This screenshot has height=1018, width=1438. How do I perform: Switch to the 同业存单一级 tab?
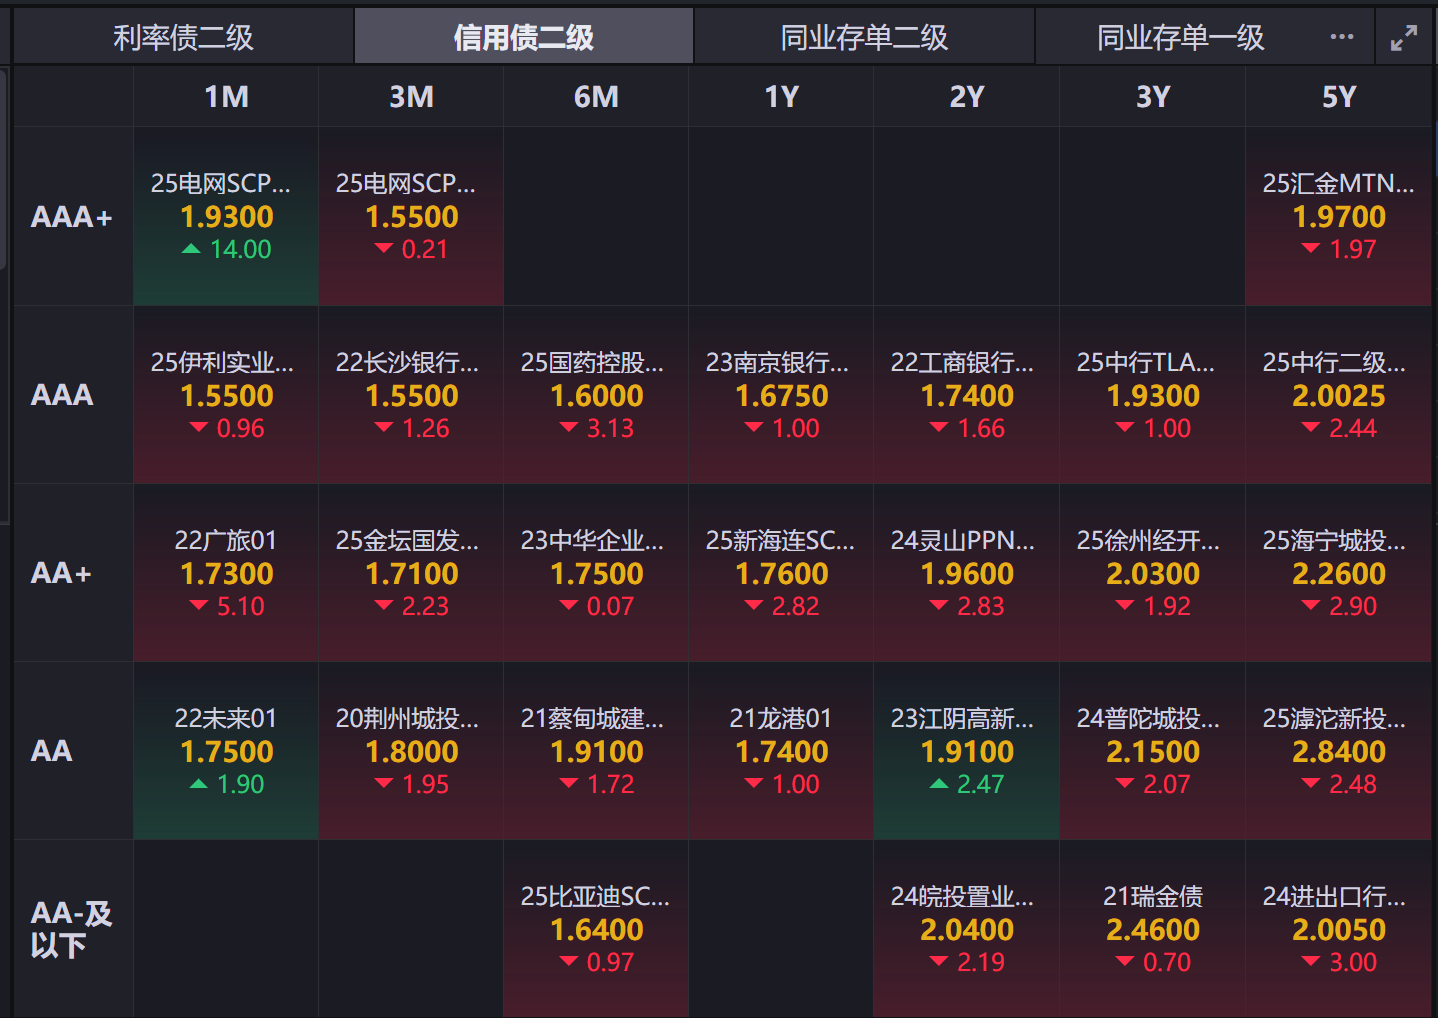pos(1180,38)
